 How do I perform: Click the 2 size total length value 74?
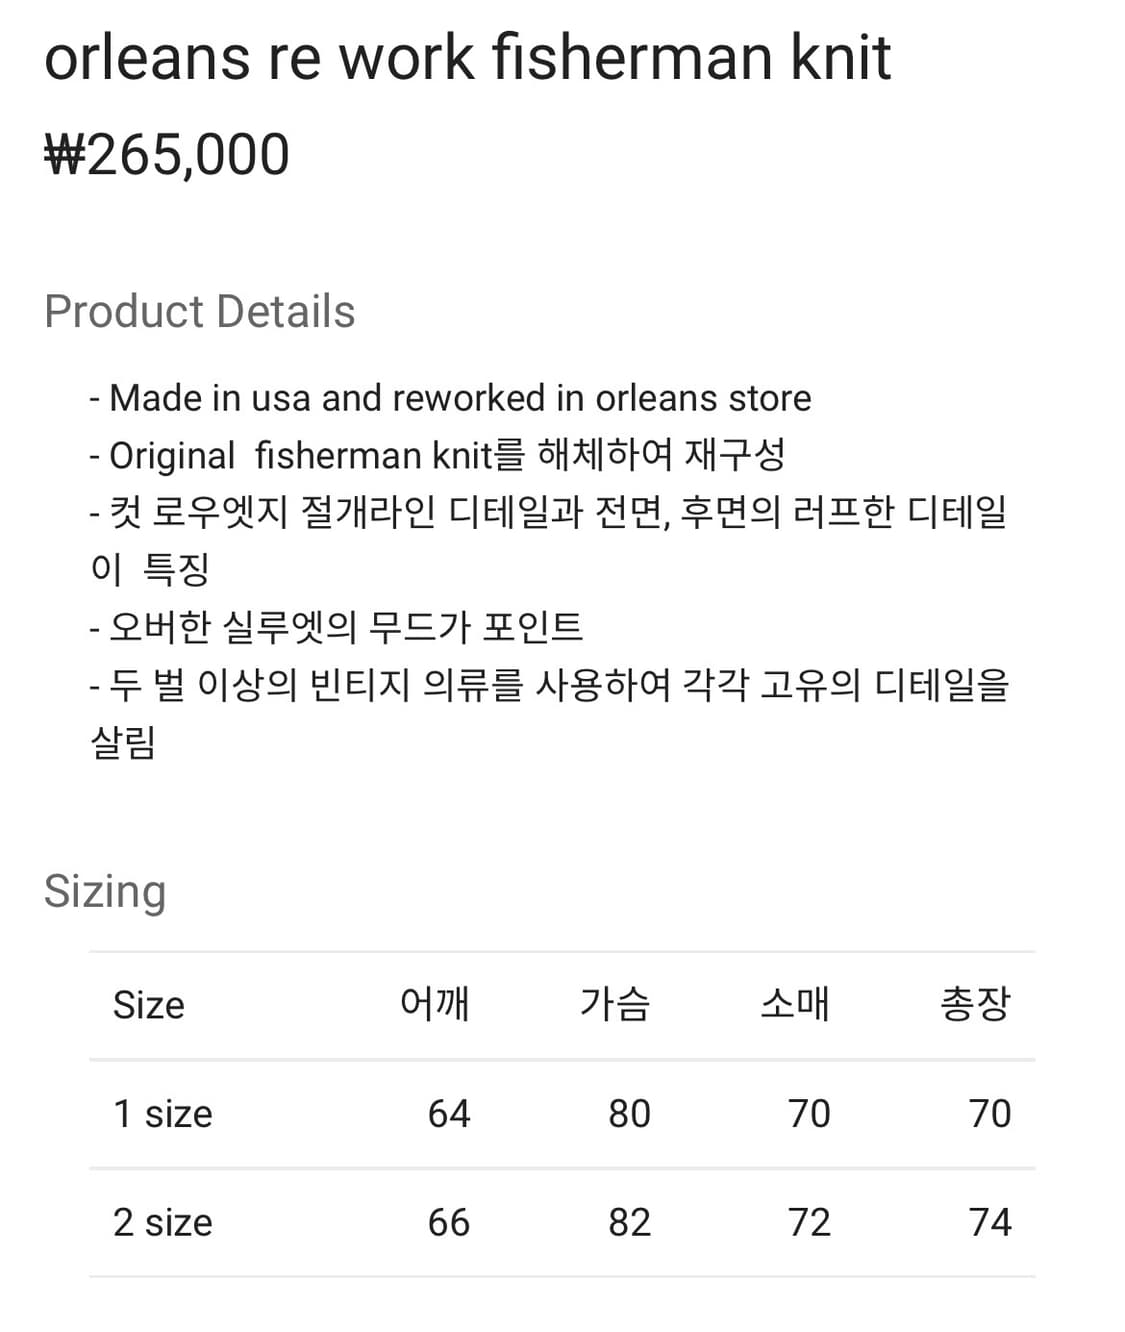point(990,1222)
